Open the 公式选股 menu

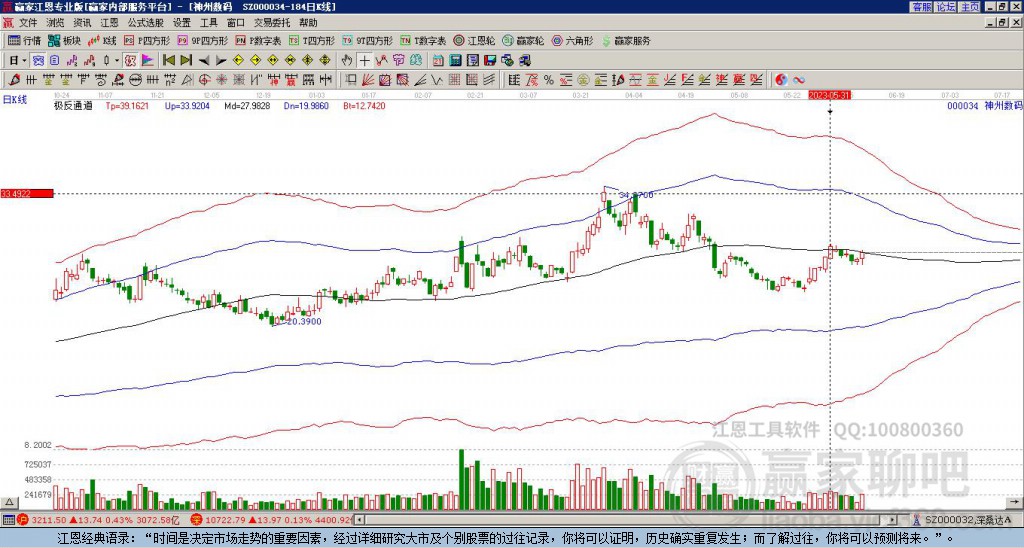click(x=146, y=23)
